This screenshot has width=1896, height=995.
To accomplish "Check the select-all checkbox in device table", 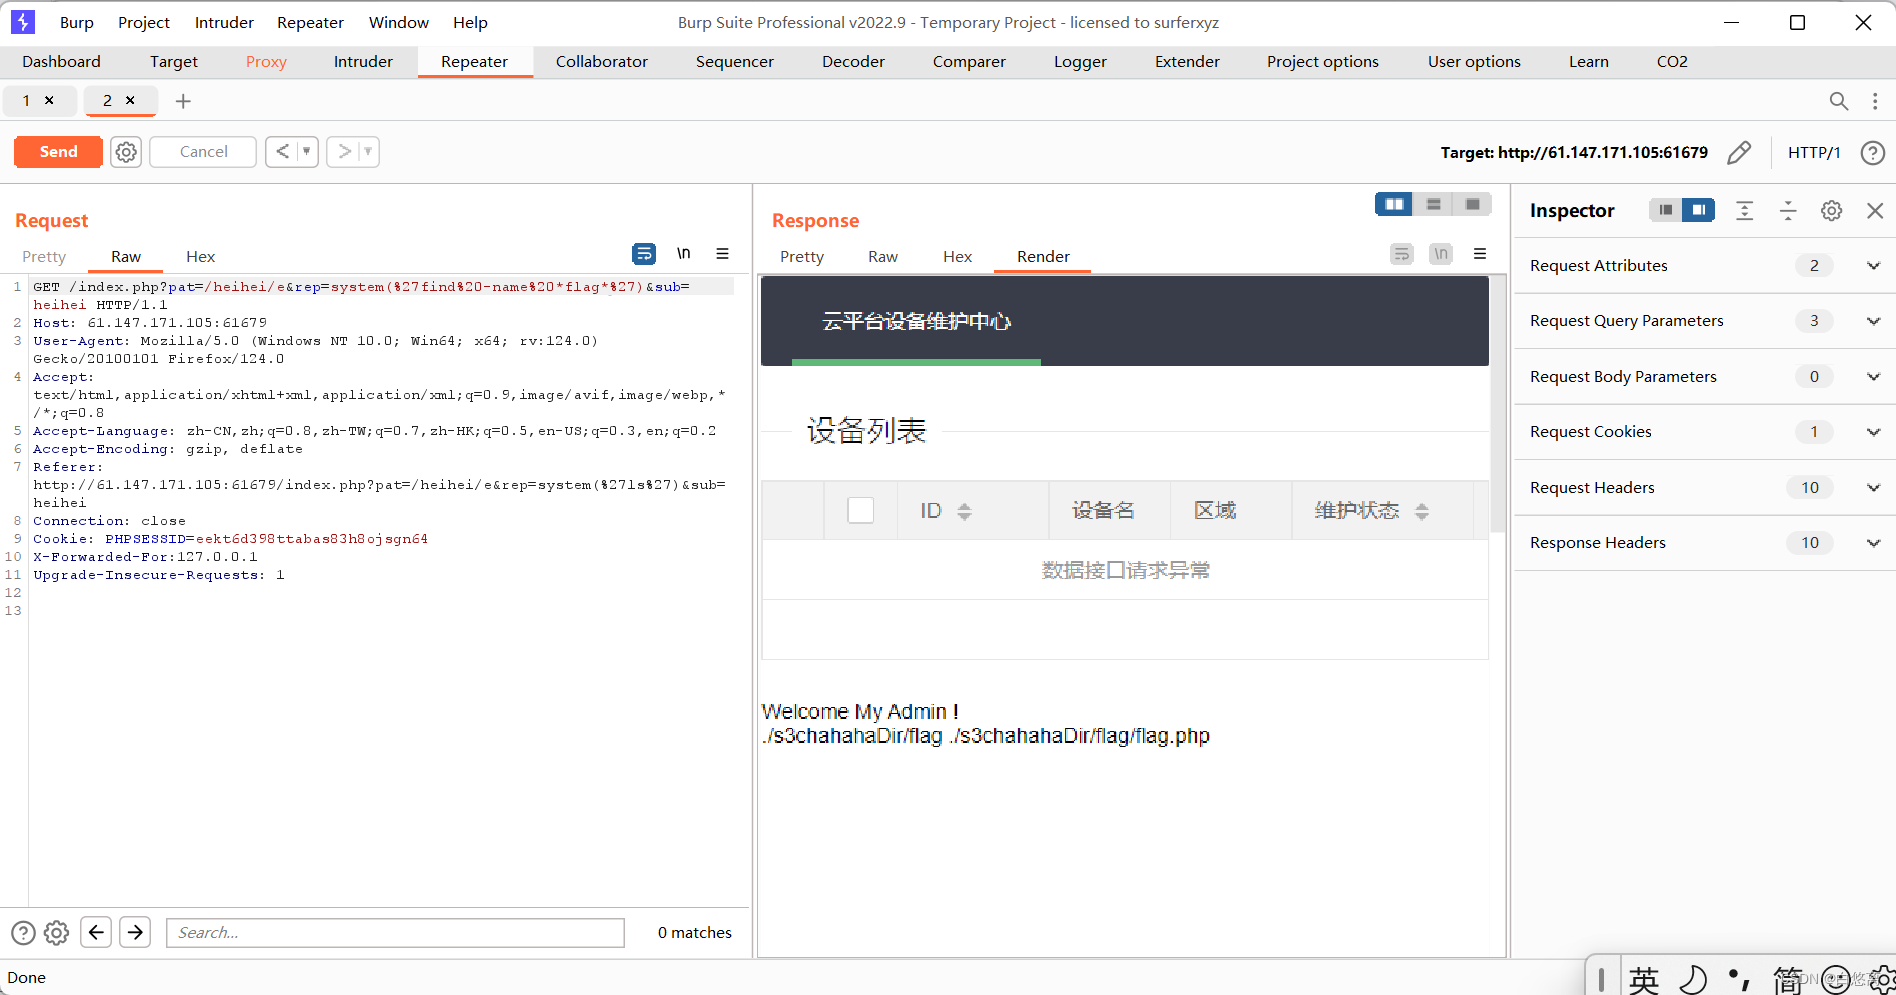I will coord(860,510).
